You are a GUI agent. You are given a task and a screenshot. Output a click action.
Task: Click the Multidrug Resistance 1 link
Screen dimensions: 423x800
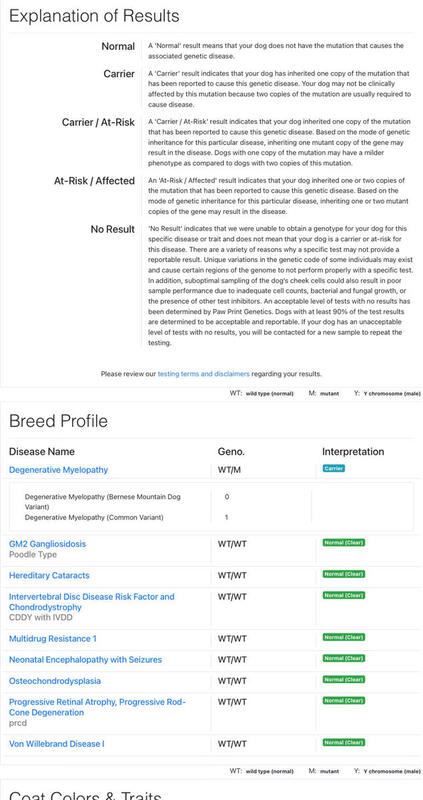point(53,639)
